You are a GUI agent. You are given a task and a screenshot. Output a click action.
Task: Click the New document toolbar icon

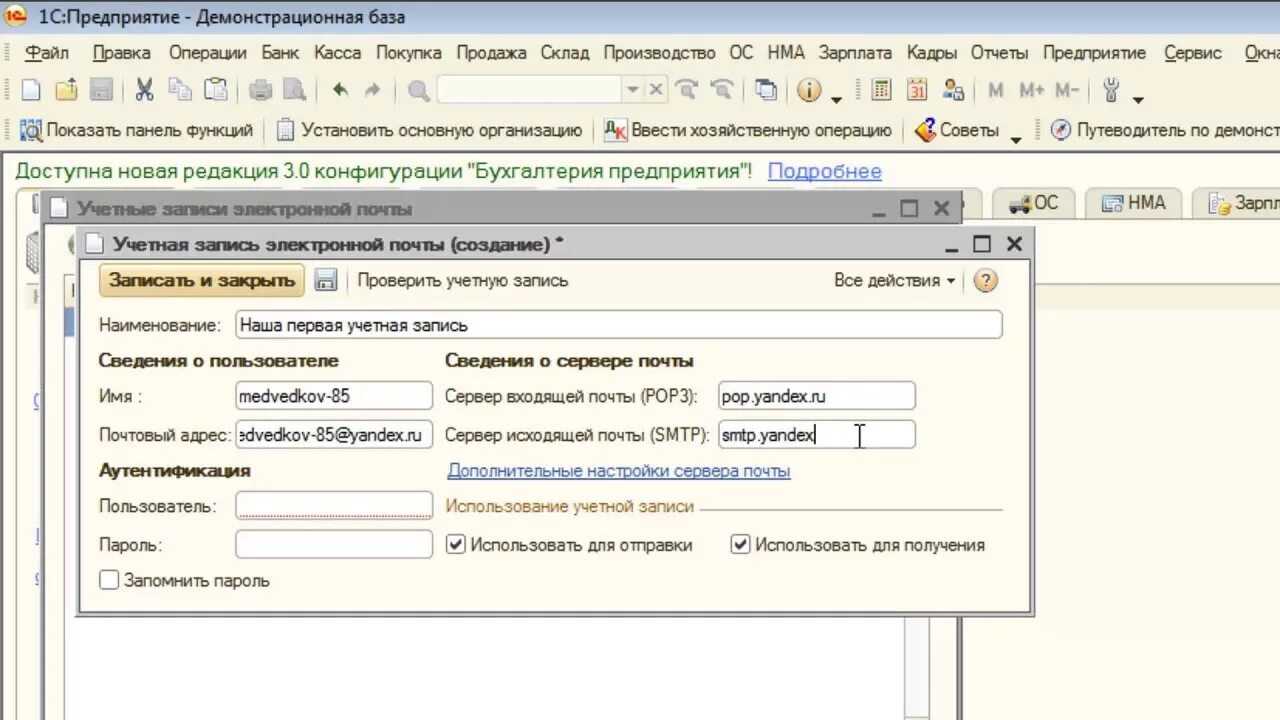point(31,91)
